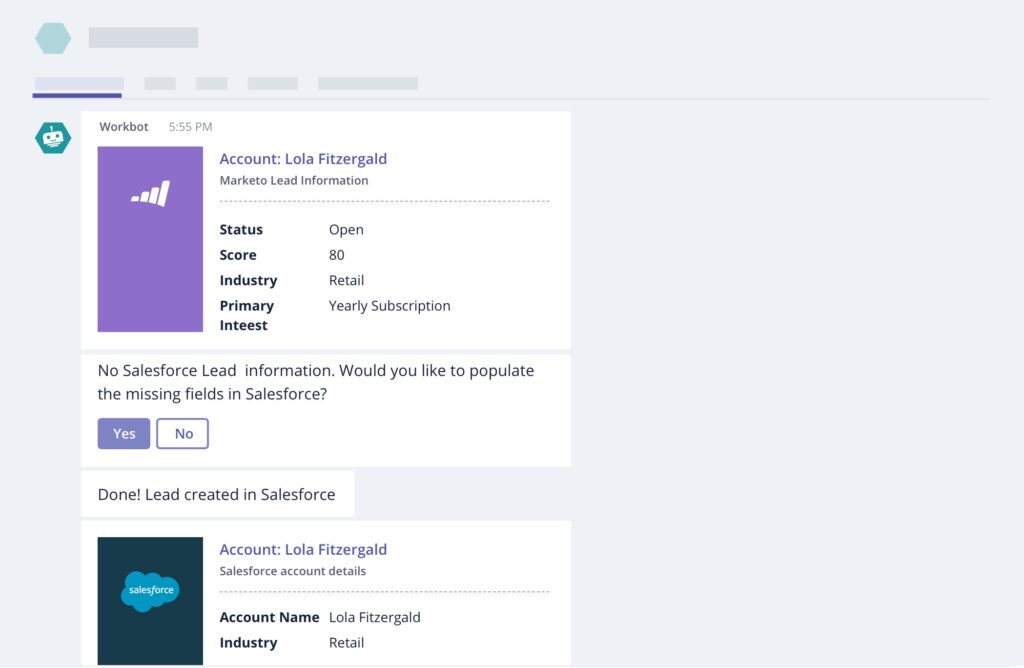This screenshot has height=668, width=1024.
Task: Open the Salesforce account card image
Action: pos(150,600)
